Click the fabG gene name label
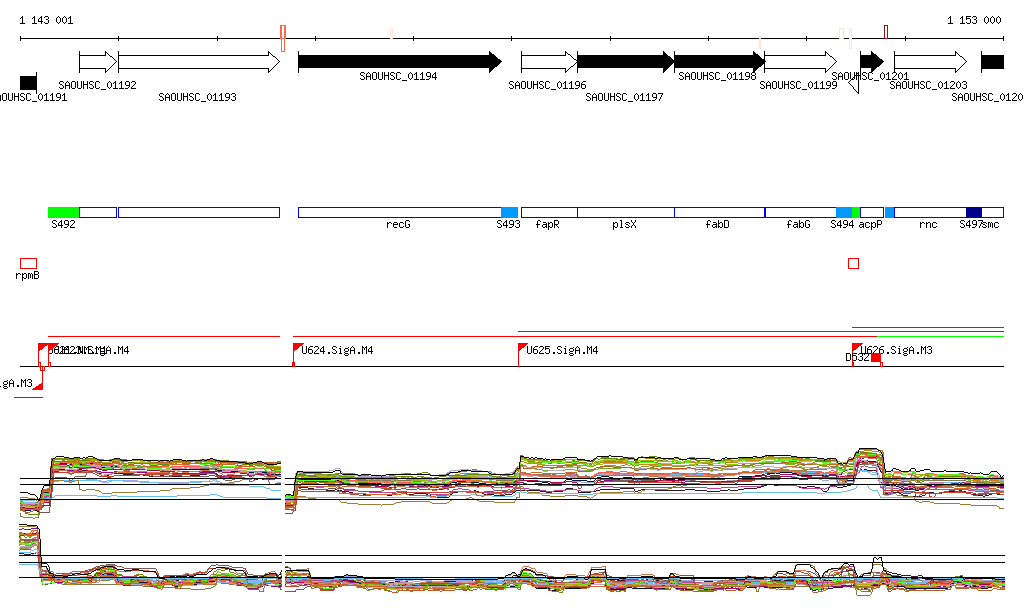Screen dimensions: 1024x611 [798, 225]
